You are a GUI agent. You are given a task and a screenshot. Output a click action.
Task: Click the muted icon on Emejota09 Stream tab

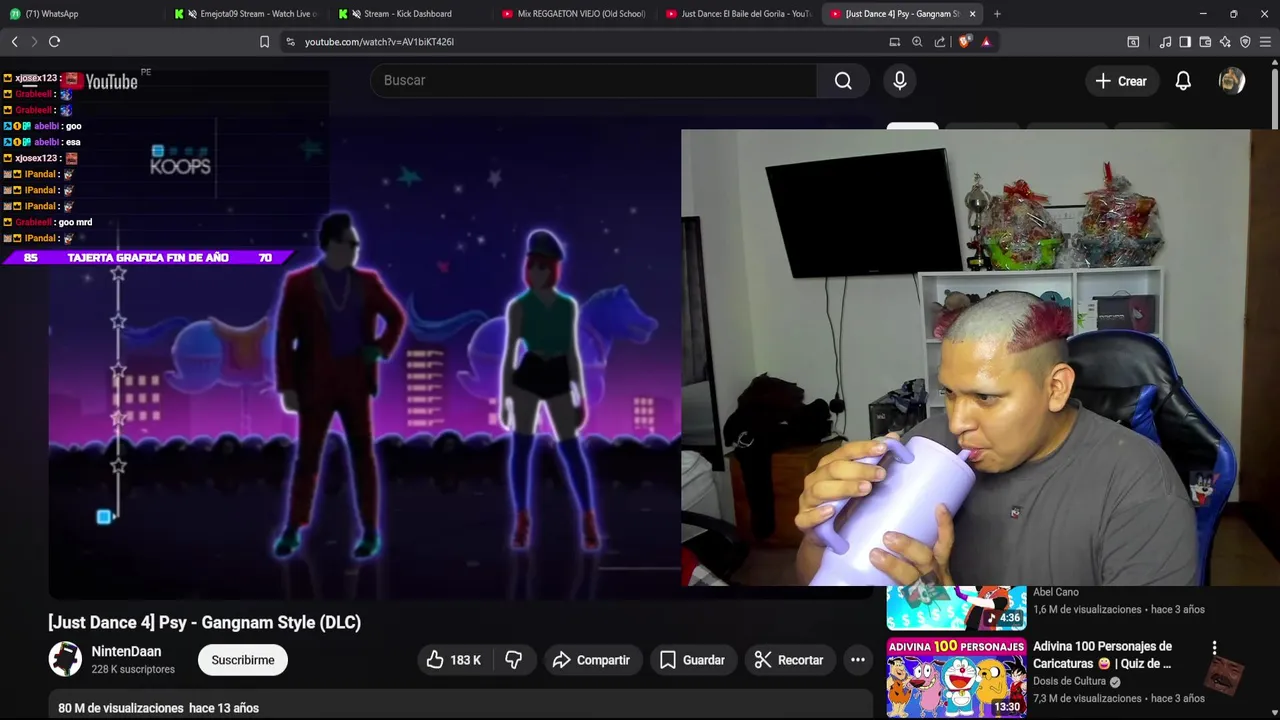click(192, 14)
